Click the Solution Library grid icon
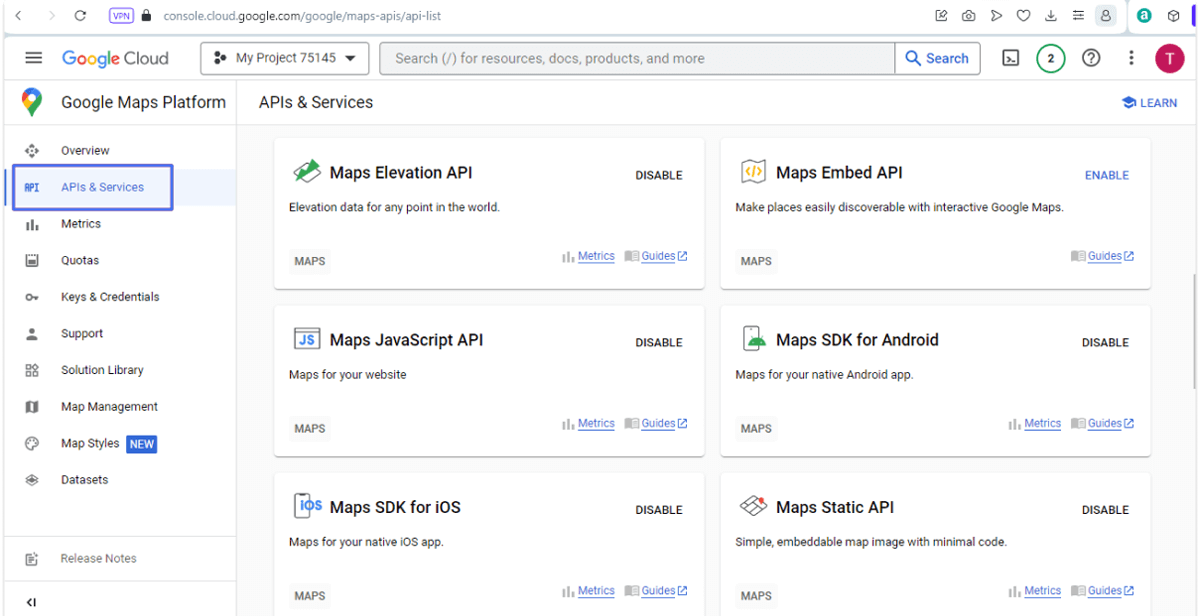The height and width of the screenshot is (616, 1200). click(x=32, y=370)
